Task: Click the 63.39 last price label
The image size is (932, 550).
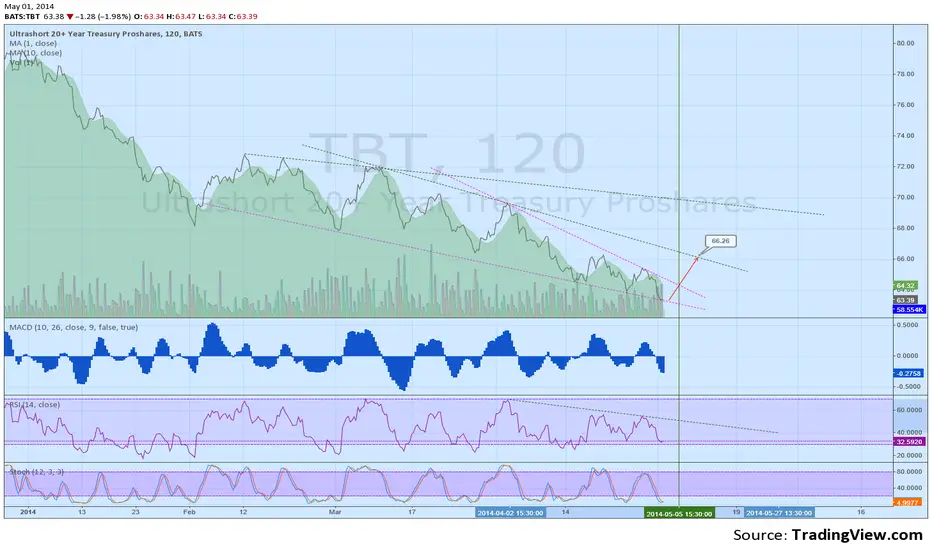Action: (x=905, y=300)
